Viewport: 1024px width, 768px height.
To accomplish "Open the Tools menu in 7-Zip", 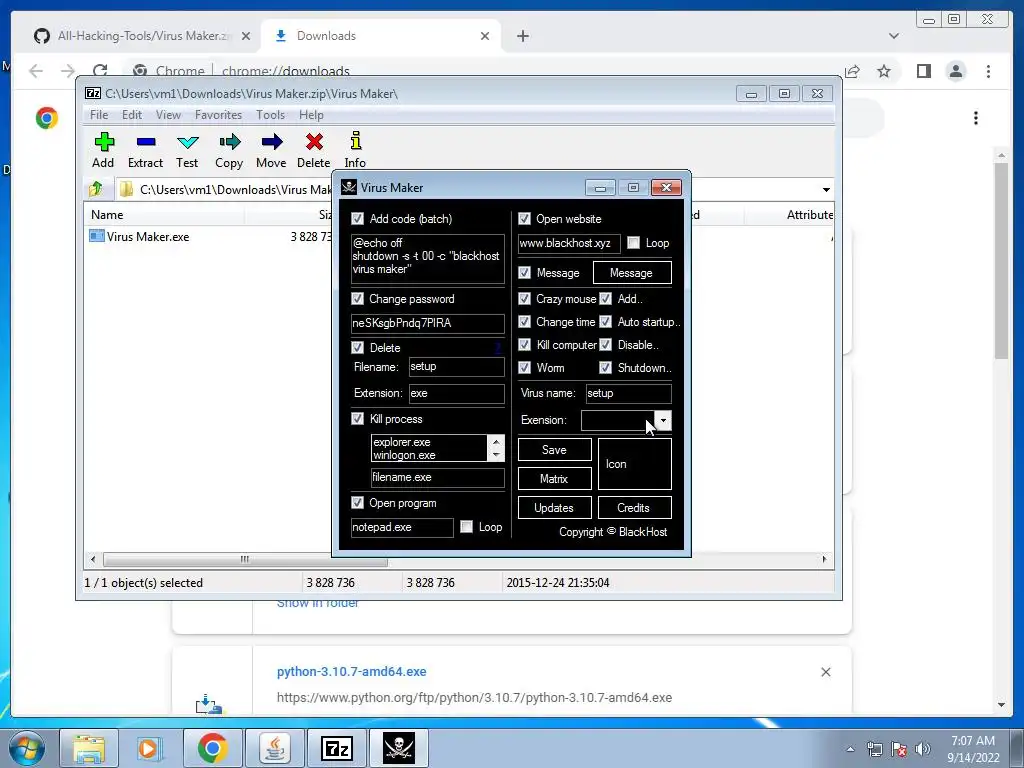I will (270, 115).
